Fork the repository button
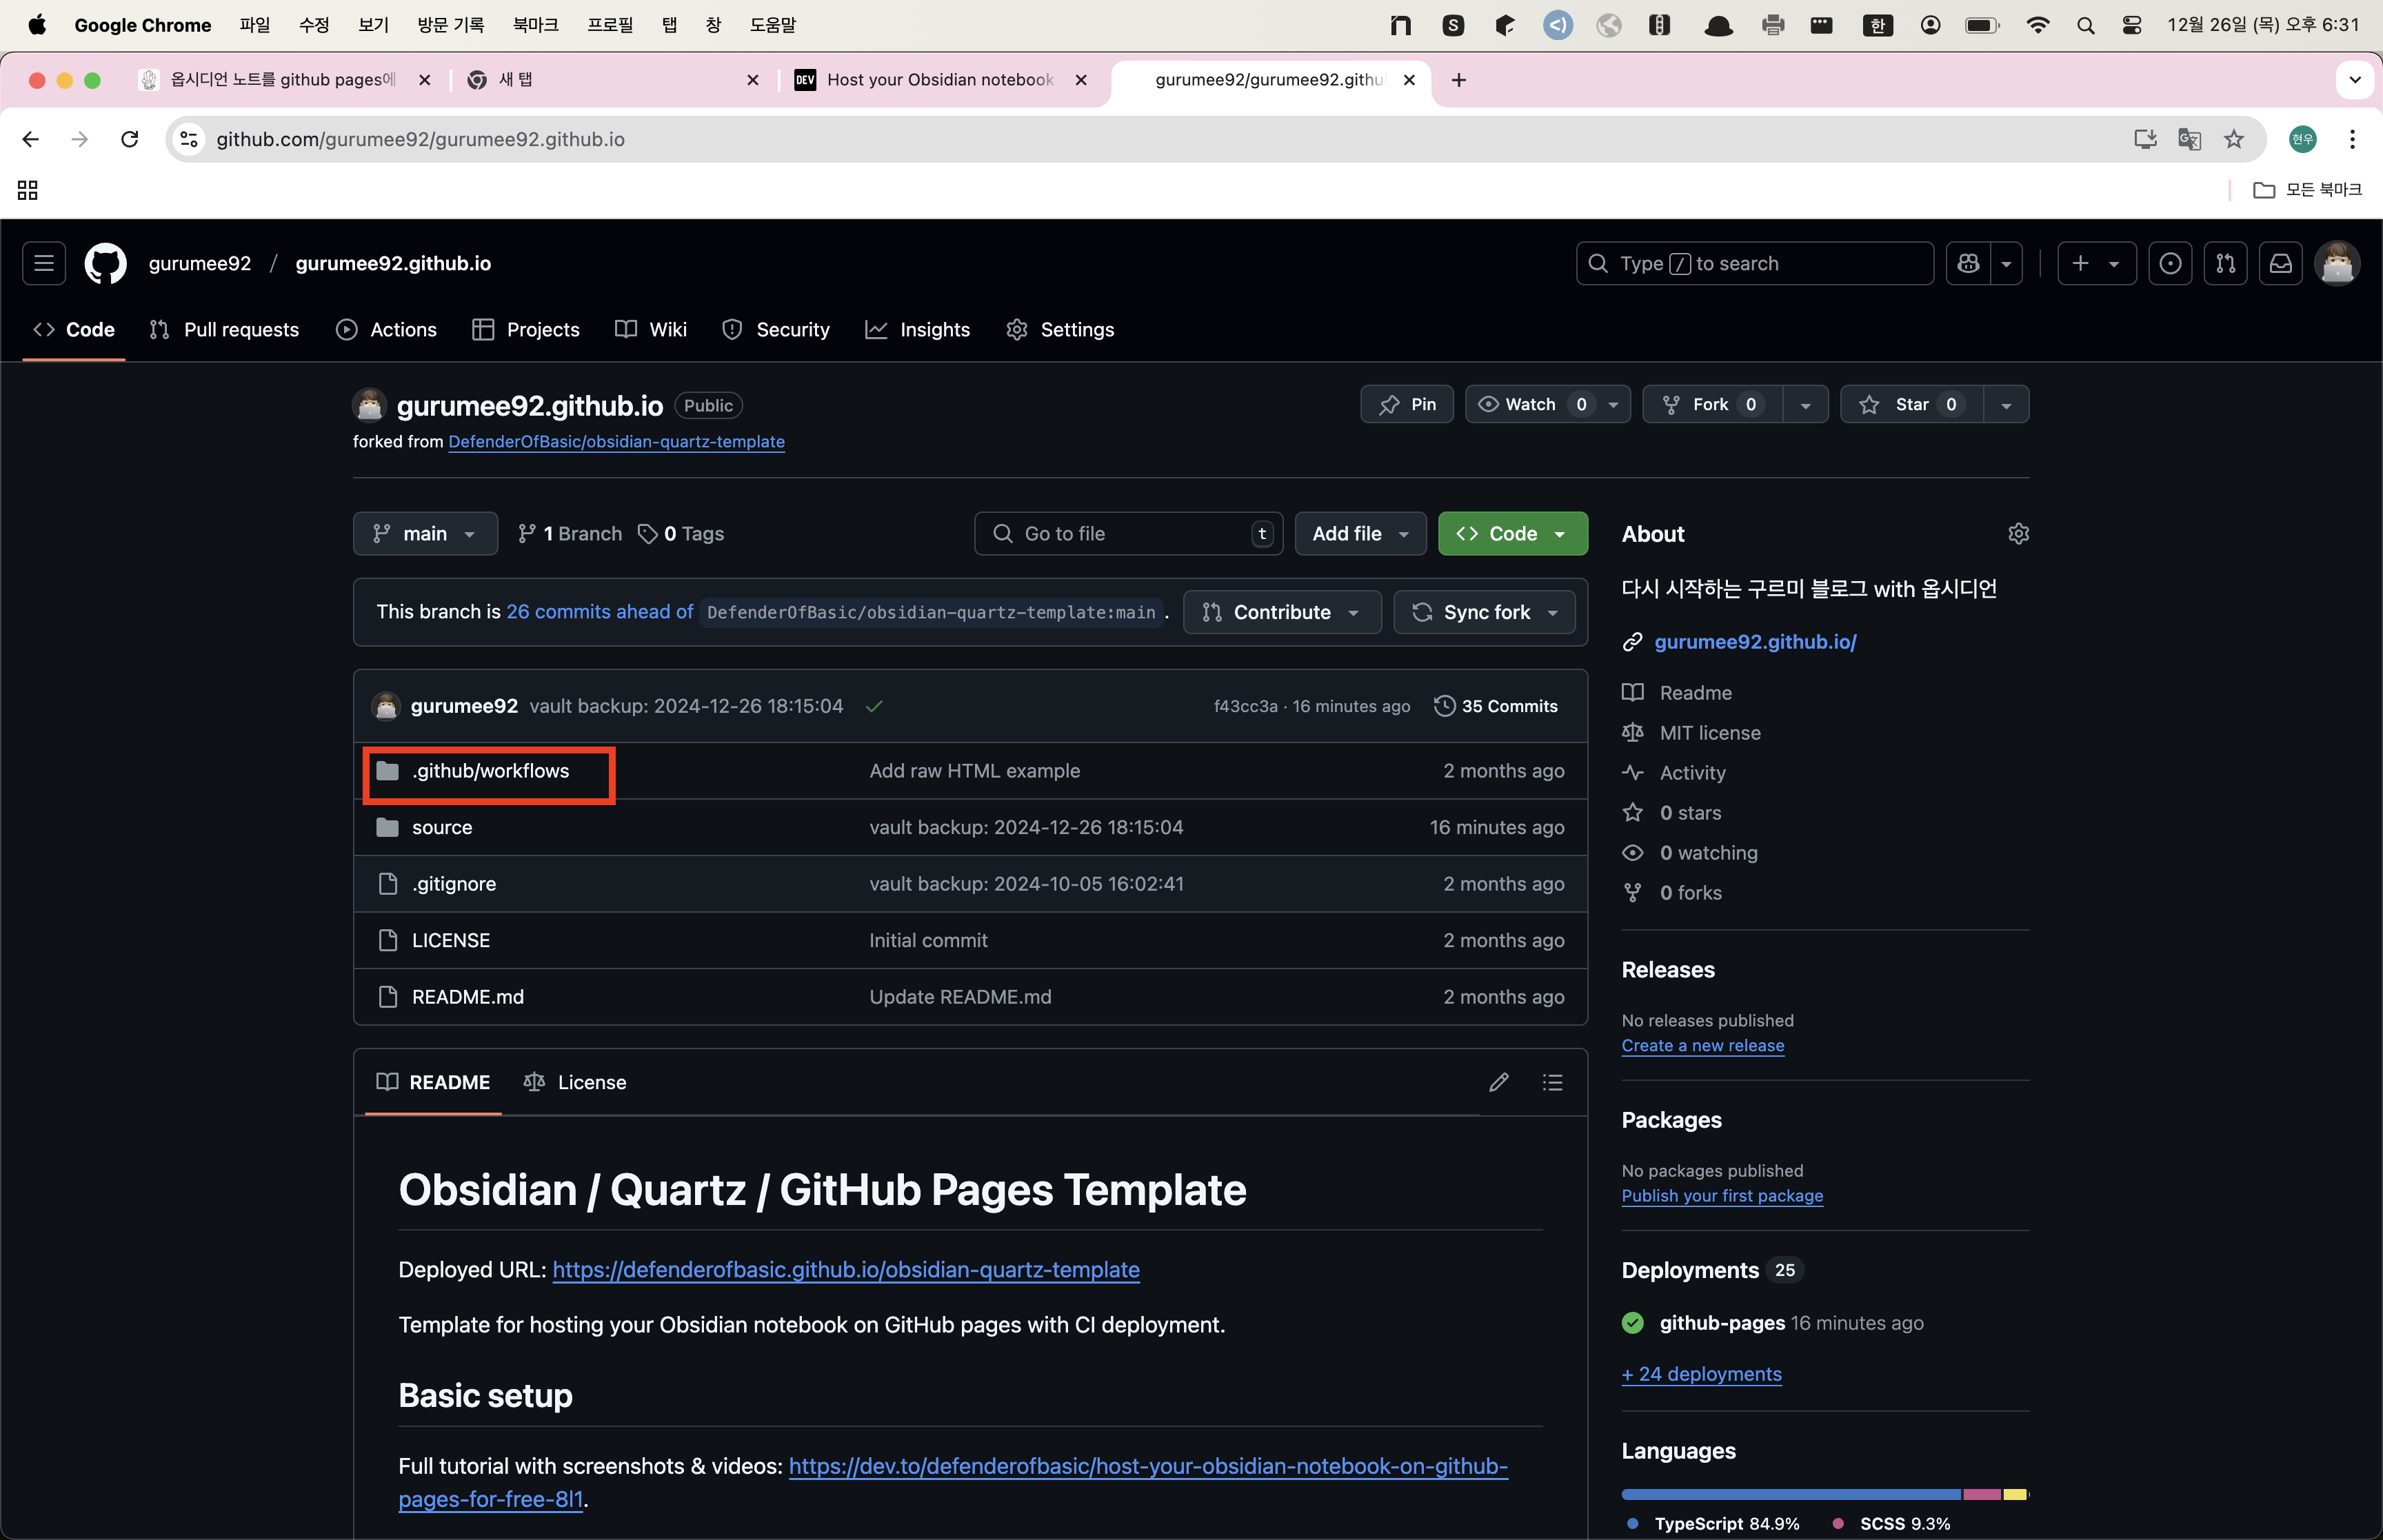Screen dimensions: 2383x1540 tap(1712, 404)
